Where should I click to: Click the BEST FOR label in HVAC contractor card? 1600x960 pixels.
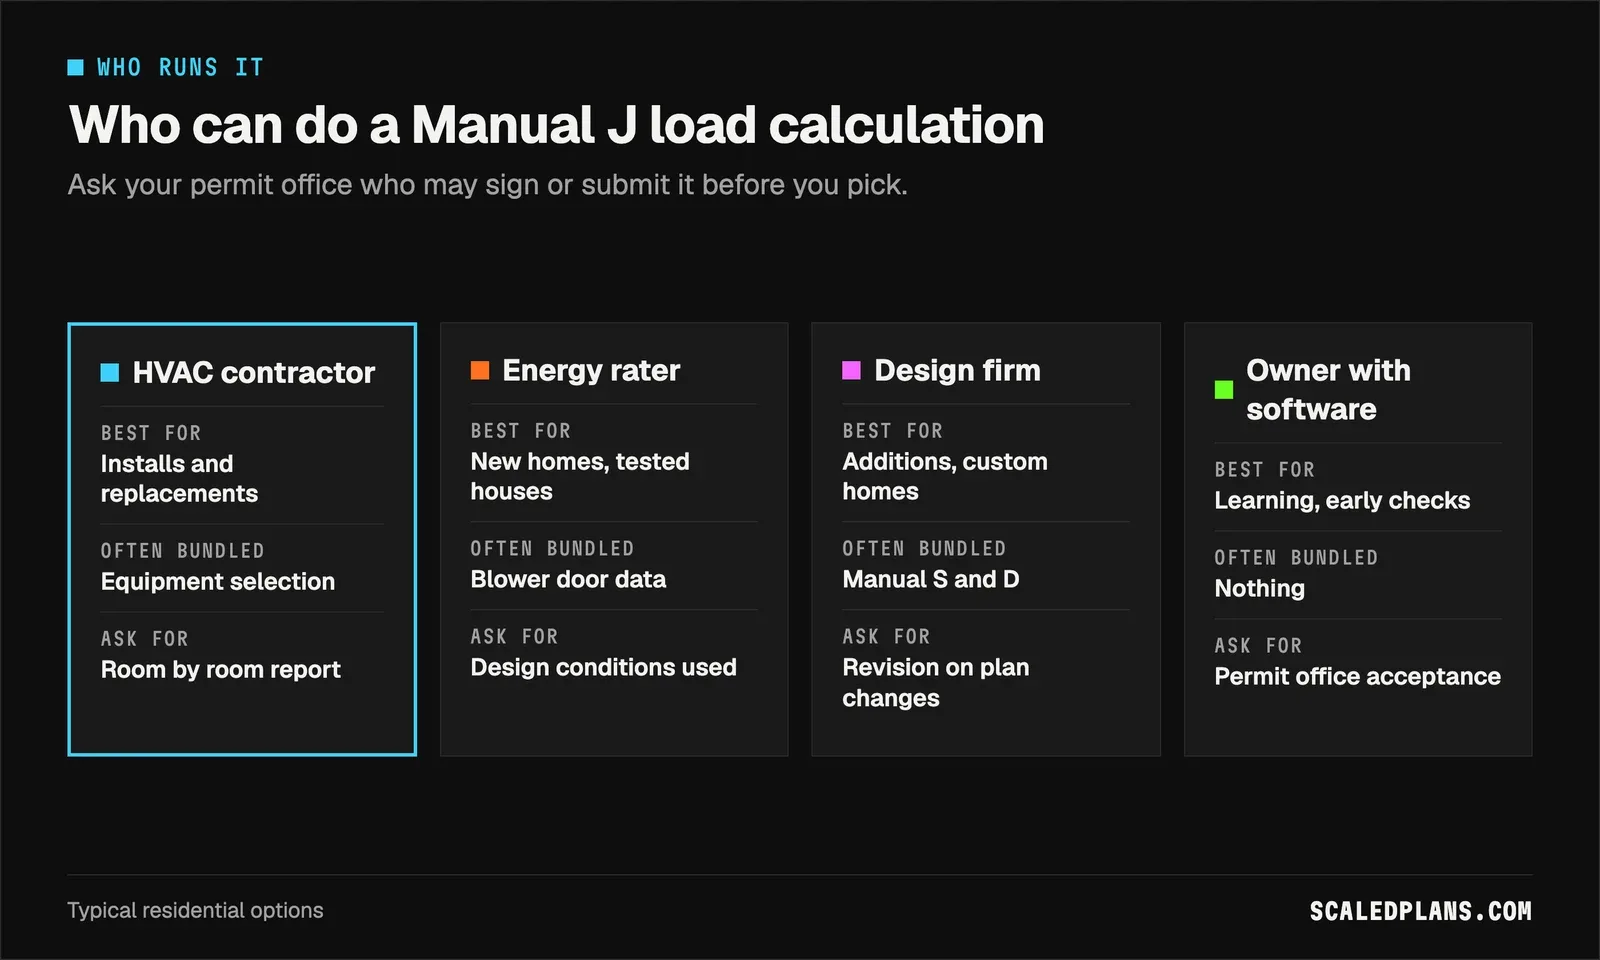tap(151, 433)
